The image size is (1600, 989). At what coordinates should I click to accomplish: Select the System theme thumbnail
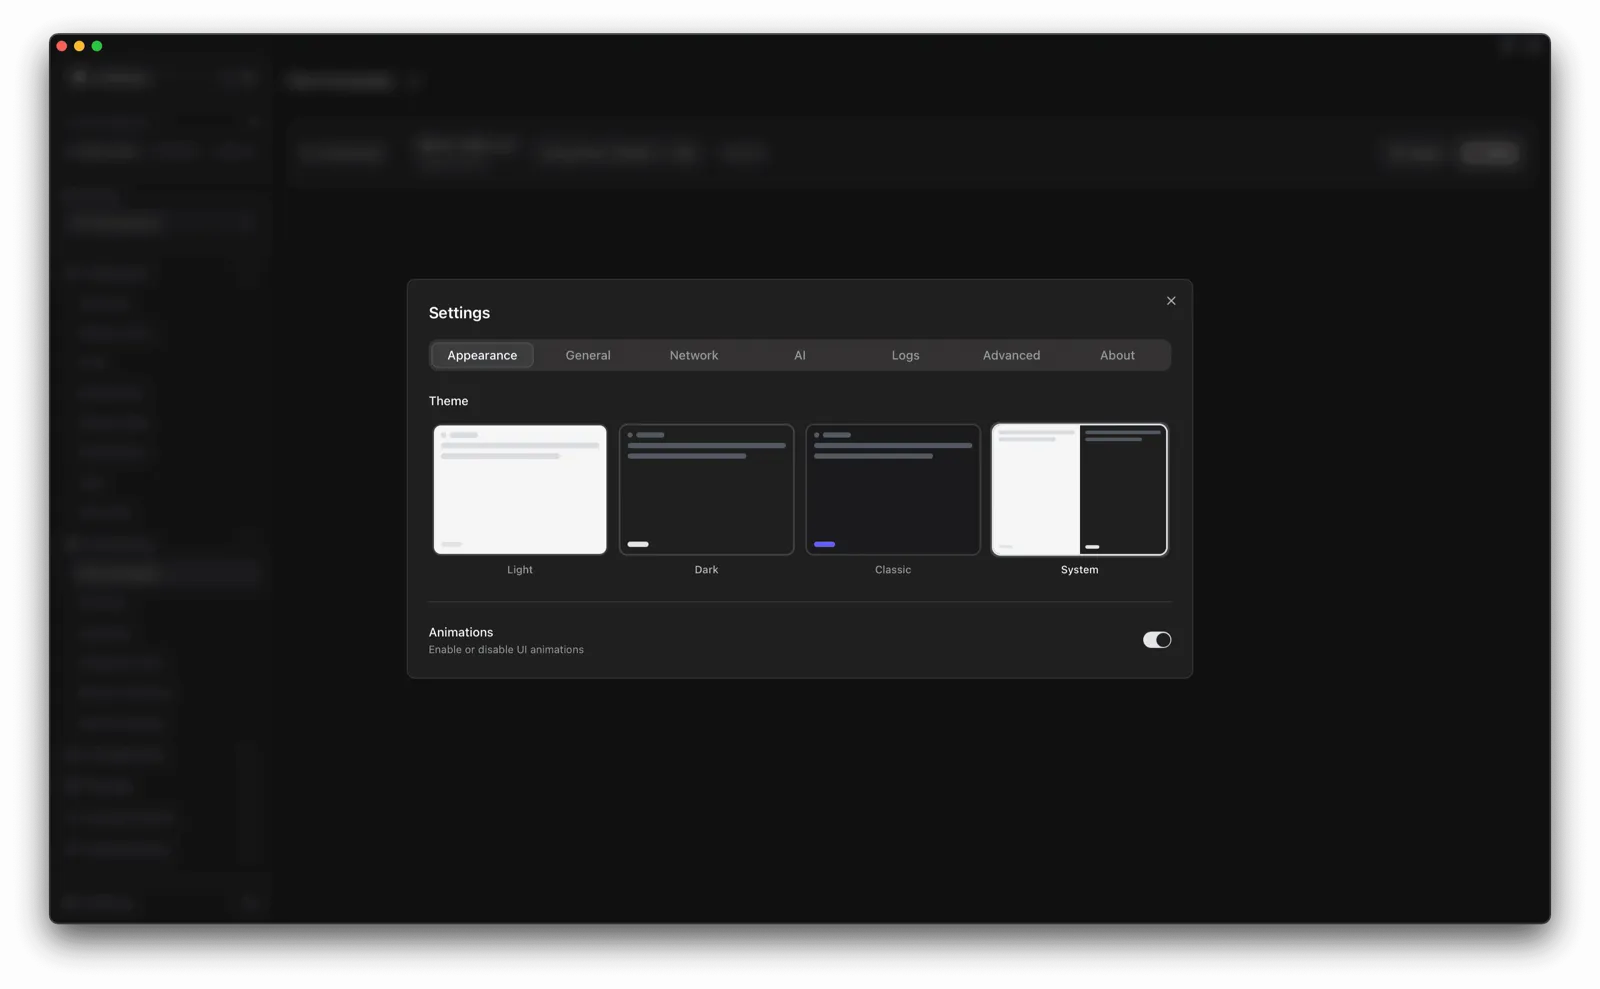click(x=1079, y=489)
